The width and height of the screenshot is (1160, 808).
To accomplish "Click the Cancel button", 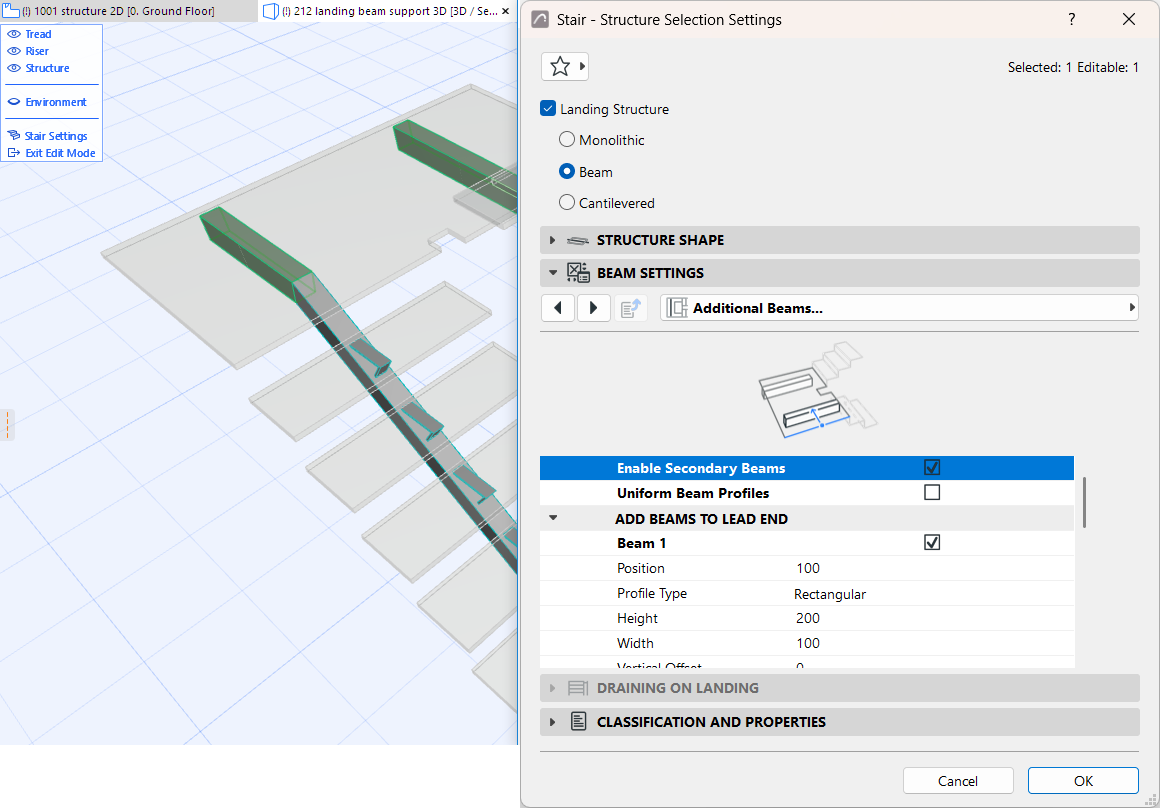I will (958, 781).
